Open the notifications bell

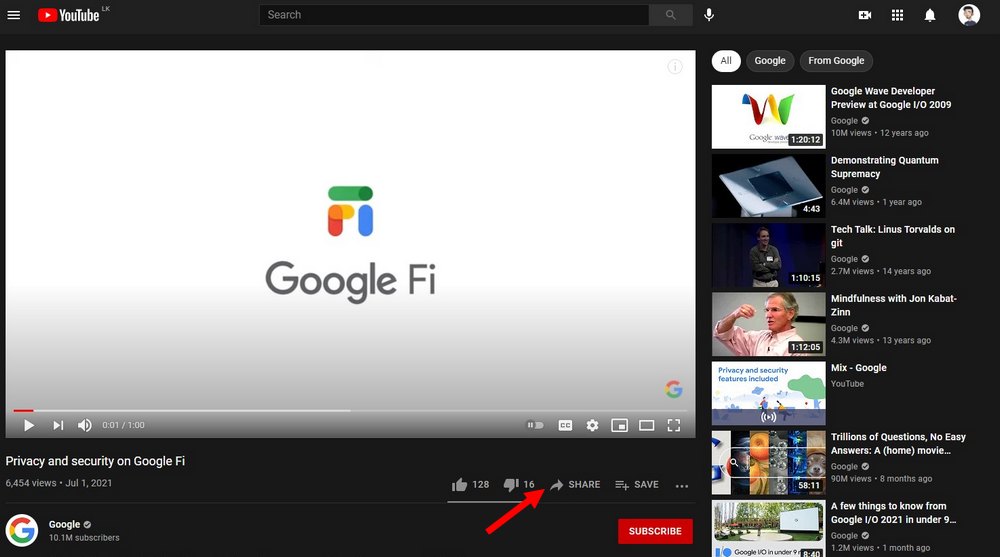[930, 15]
